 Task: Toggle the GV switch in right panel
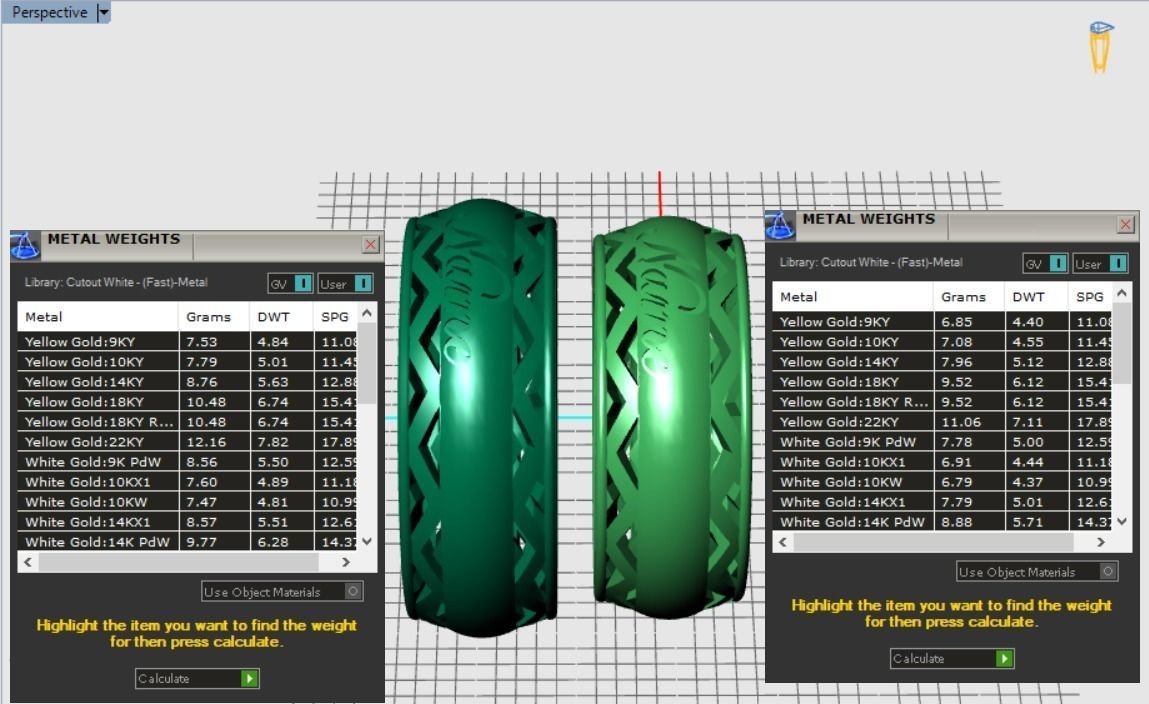[1046, 264]
